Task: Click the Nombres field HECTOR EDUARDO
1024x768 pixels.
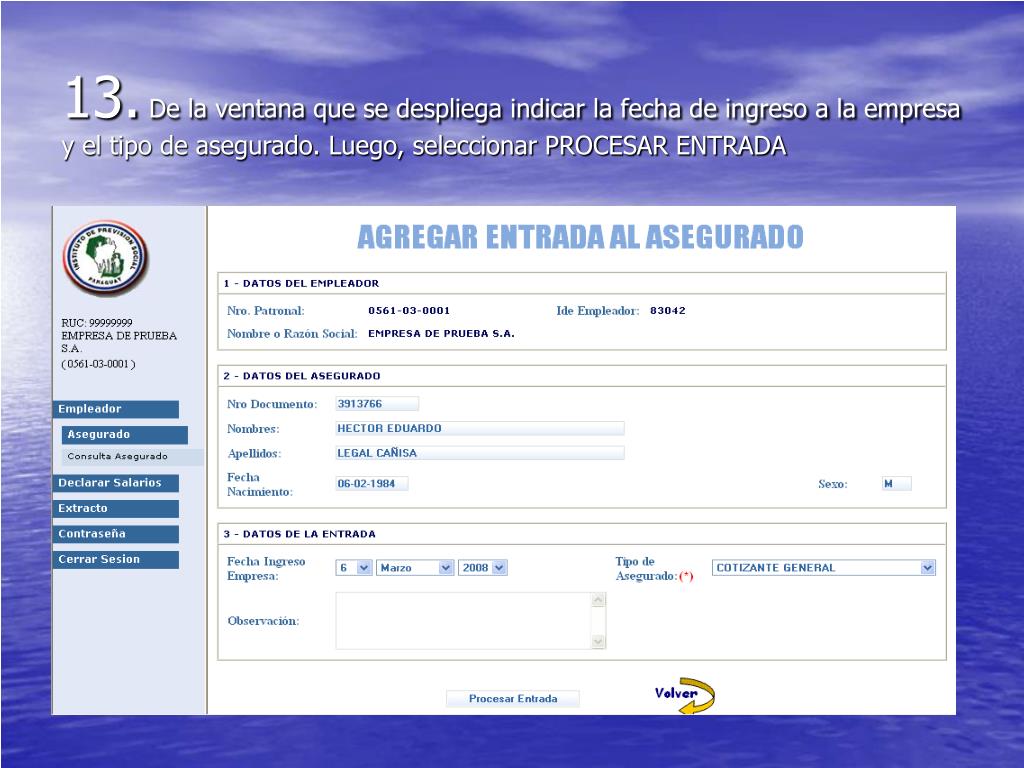Action: tap(480, 428)
